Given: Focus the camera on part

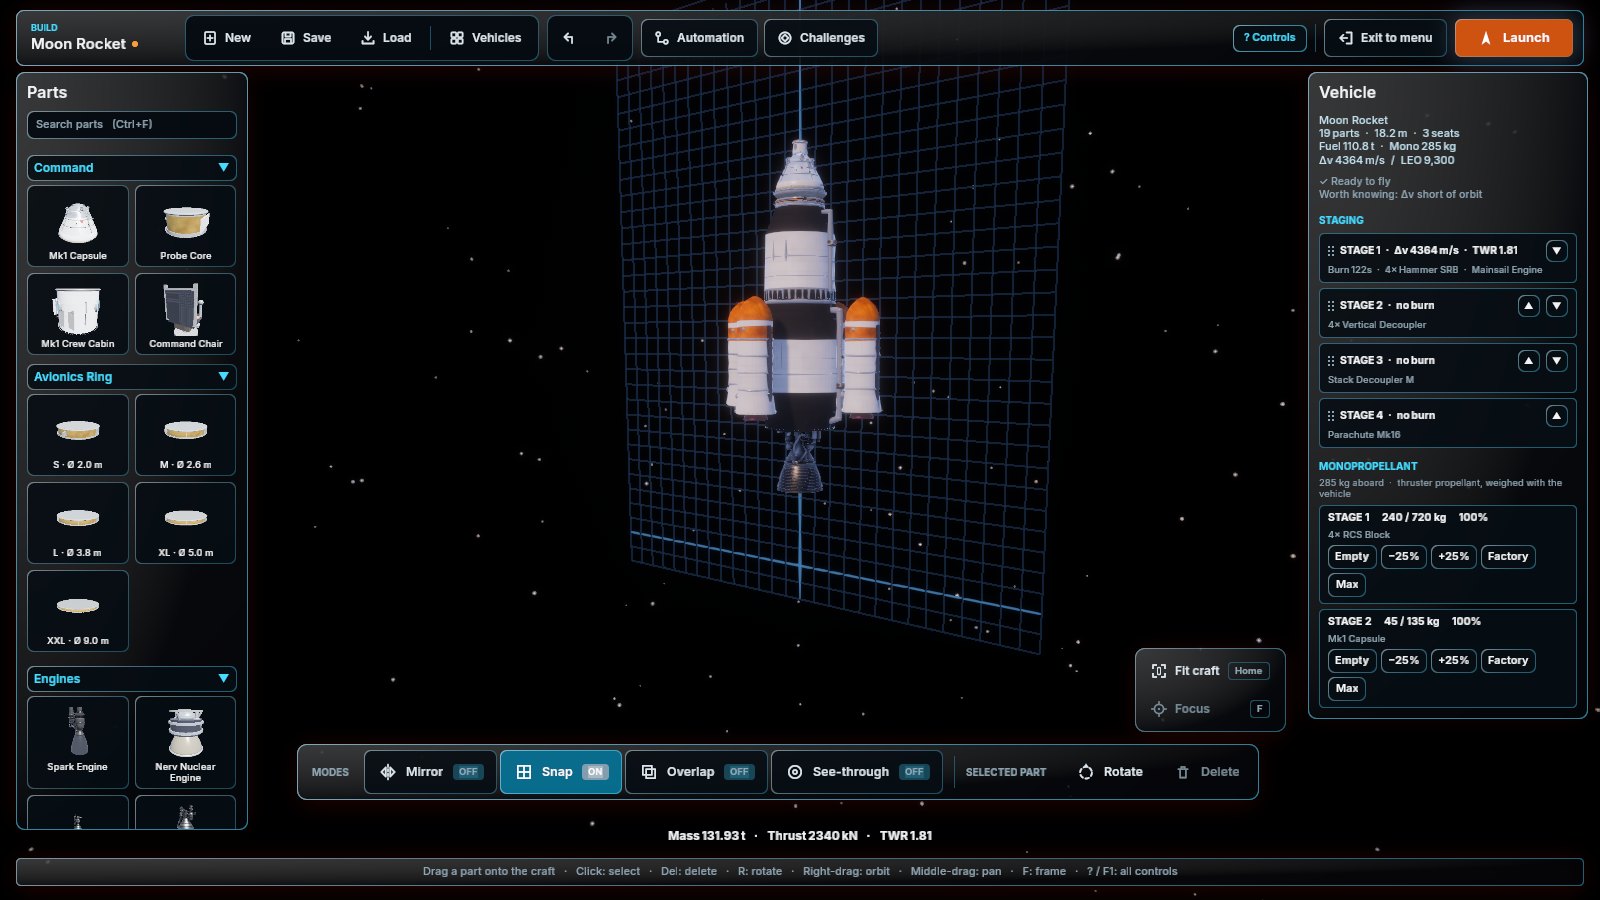Looking at the screenshot, I should point(1210,709).
